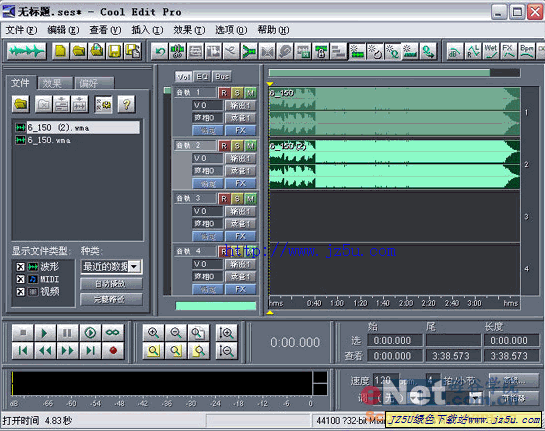The image size is (545, 431).
Task: Open track 1 record device button
Action: [x=241, y=118]
